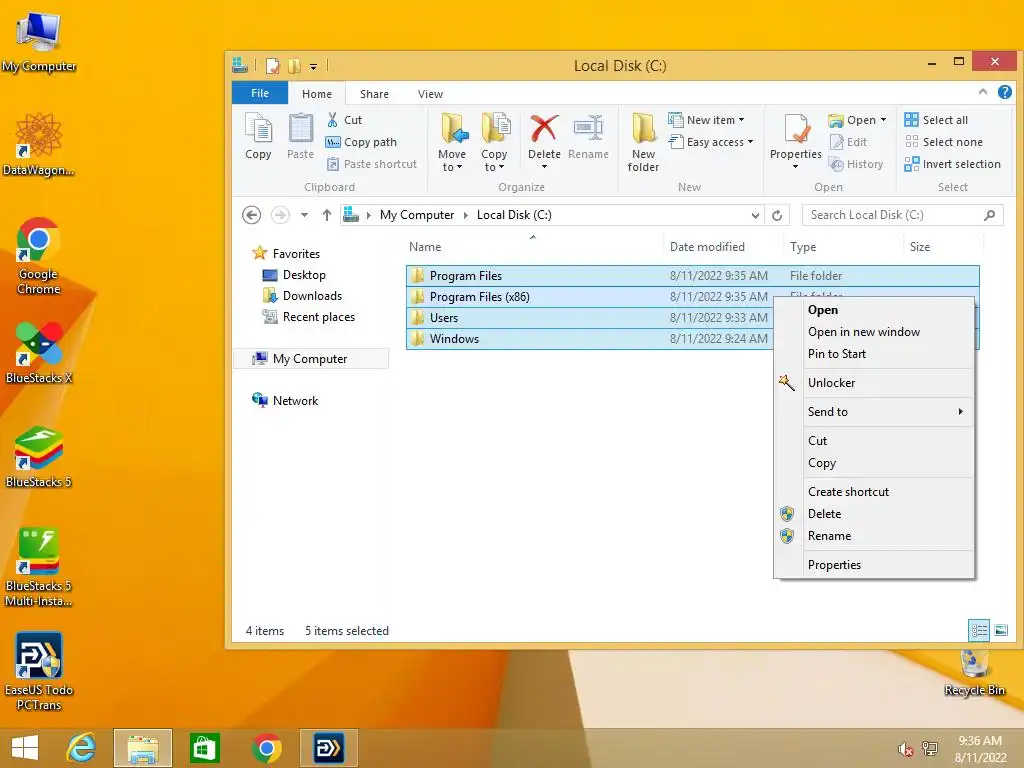Click Select none in the ribbon
The height and width of the screenshot is (768, 1024).
click(x=944, y=142)
